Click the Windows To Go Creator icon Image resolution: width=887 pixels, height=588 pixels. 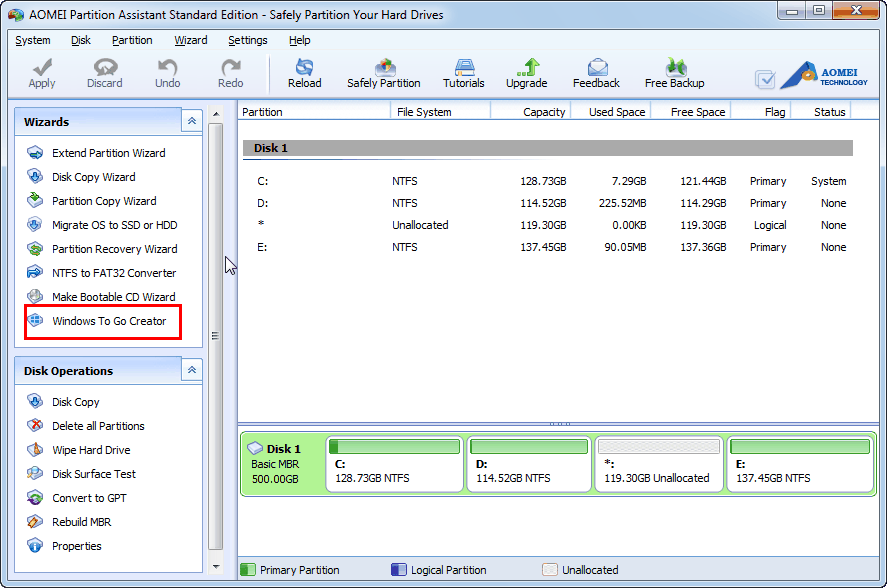[x=35, y=320]
